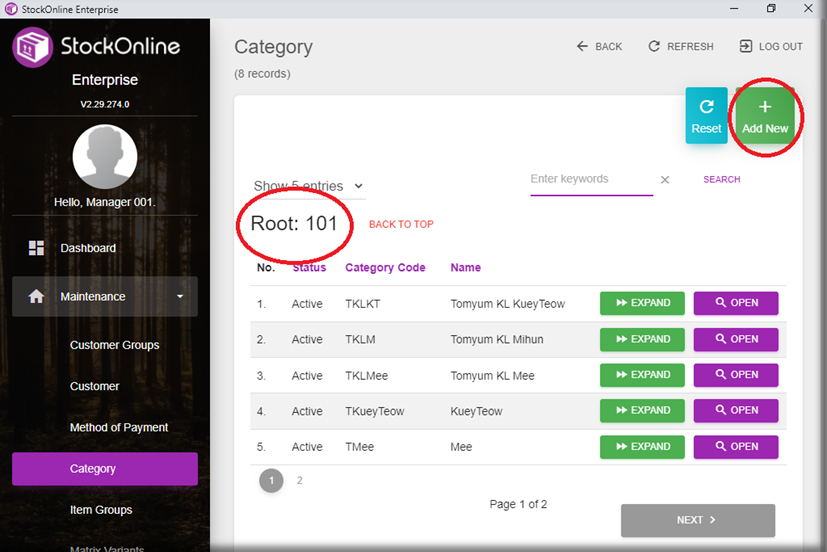Viewport: 827px width, 552px height.
Task: Select Method of Payment menu item
Action: [x=119, y=427]
